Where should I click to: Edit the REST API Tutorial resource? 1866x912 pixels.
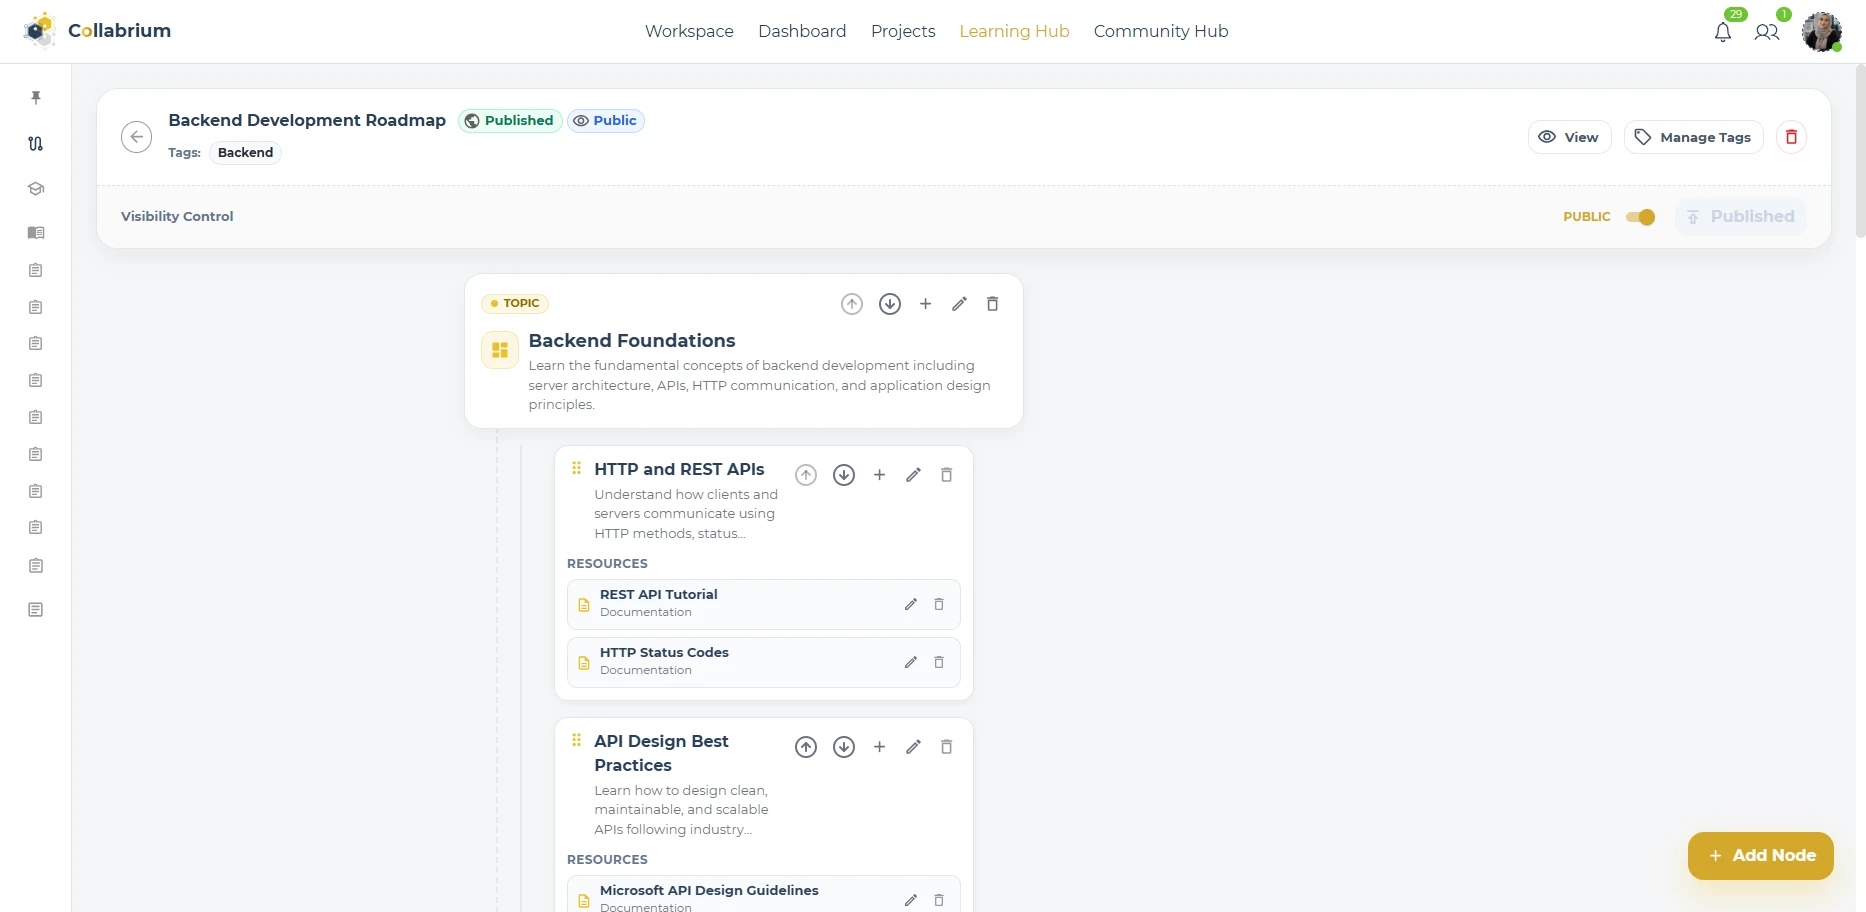pos(911,604)
